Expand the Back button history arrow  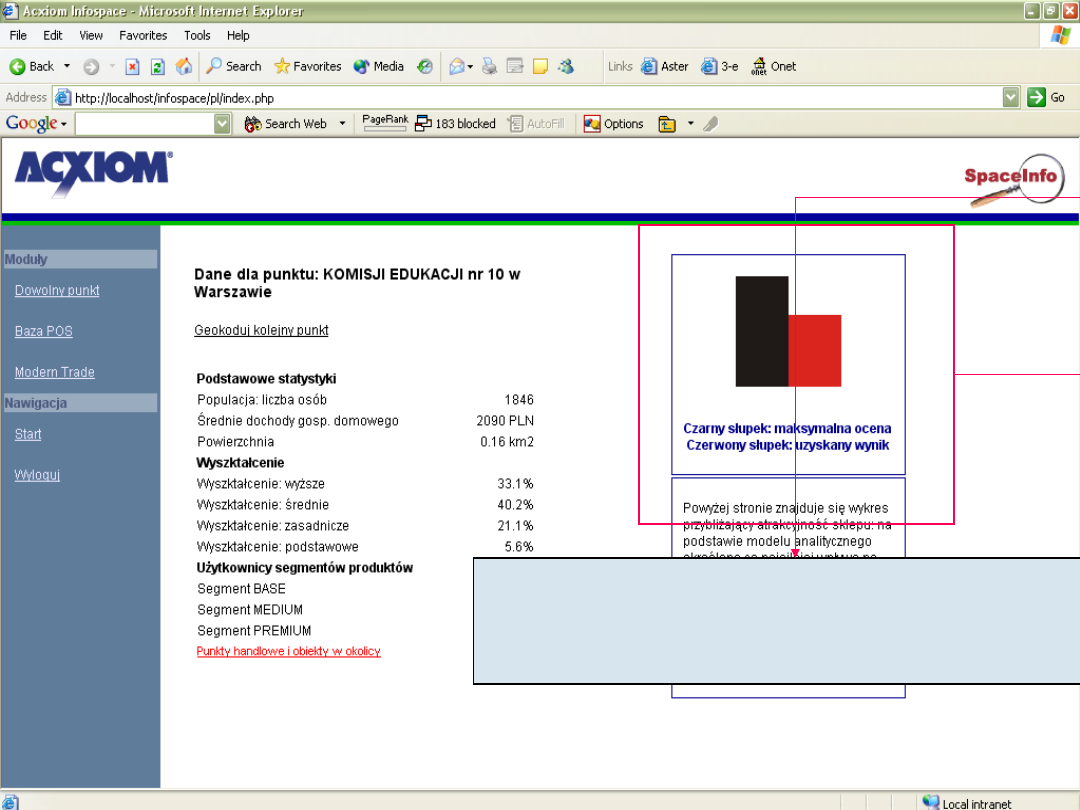tap(67, 67)
